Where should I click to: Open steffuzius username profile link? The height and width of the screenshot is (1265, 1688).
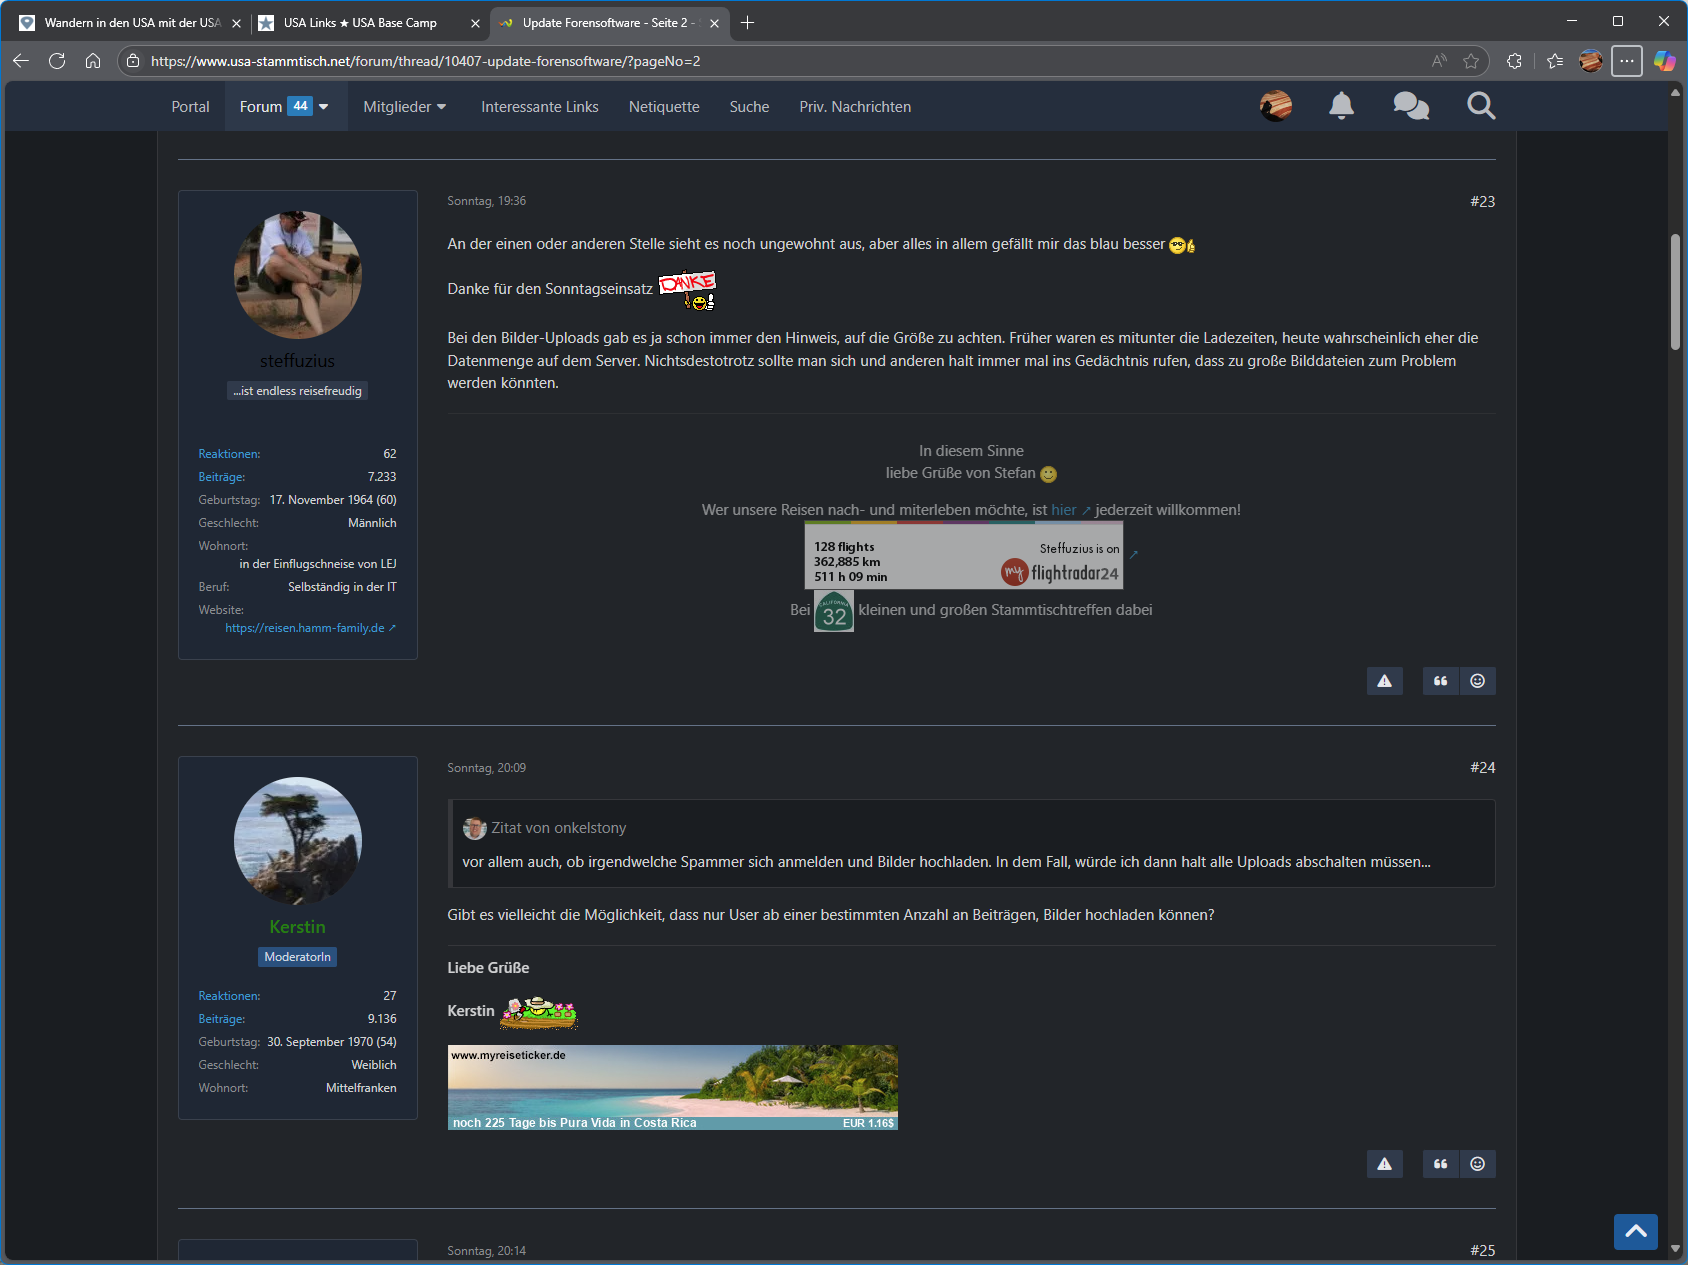[x=297, y=361]
